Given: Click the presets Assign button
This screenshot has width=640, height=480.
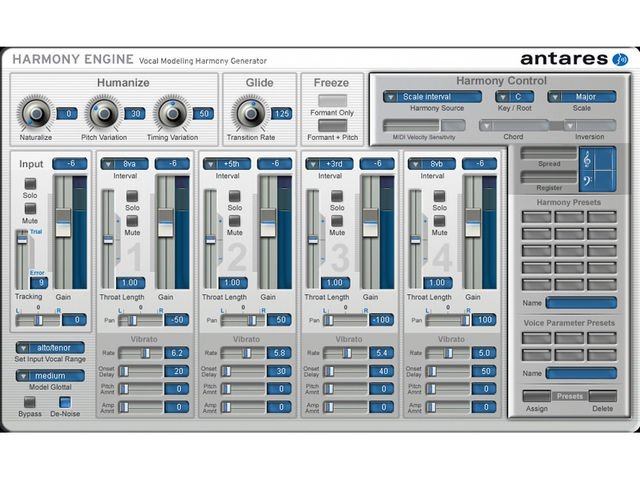Looking at the screenshot, I should tap(537, 396).
